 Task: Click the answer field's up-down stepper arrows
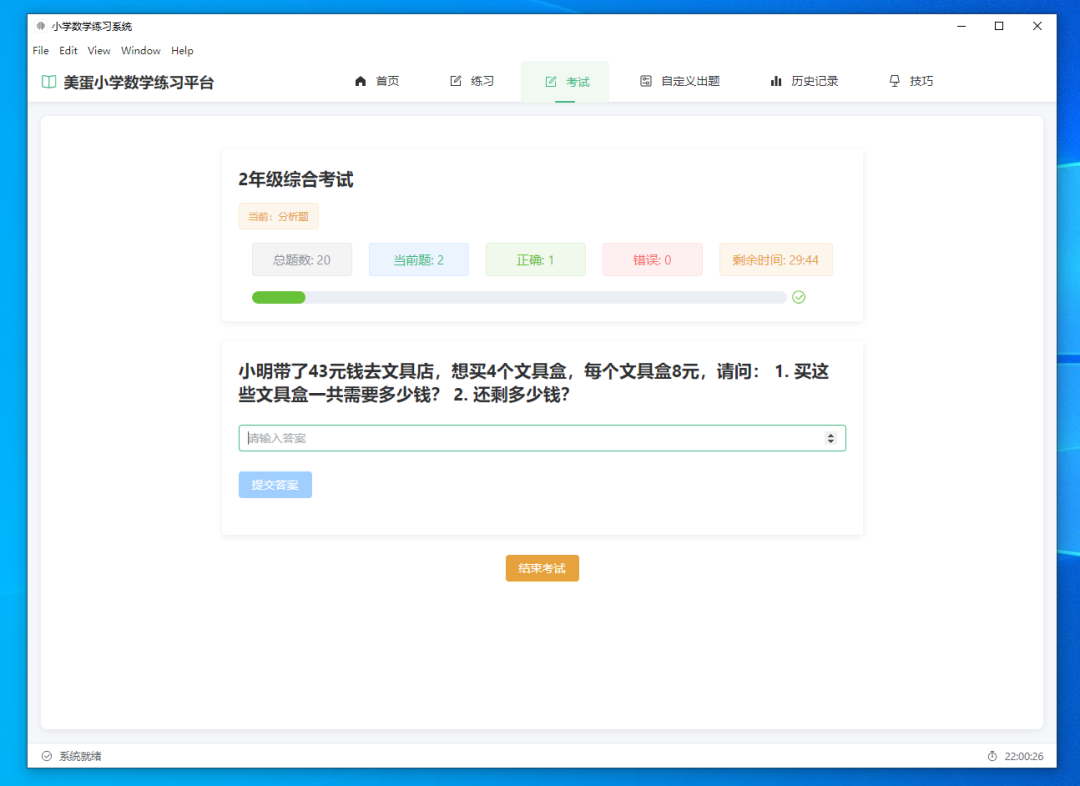point(831,438)
